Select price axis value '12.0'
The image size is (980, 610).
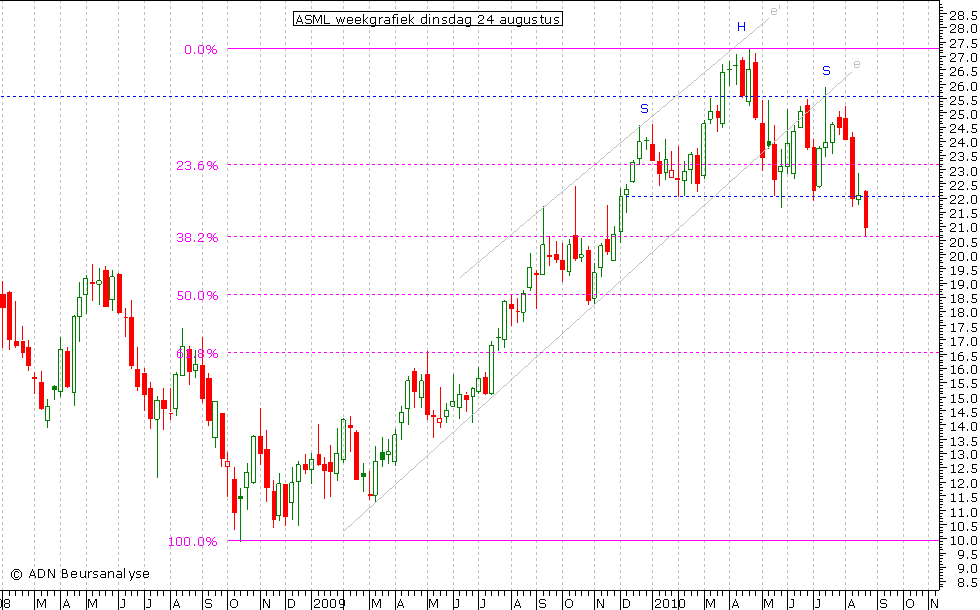pyautogui.click(x=963, y=483)
